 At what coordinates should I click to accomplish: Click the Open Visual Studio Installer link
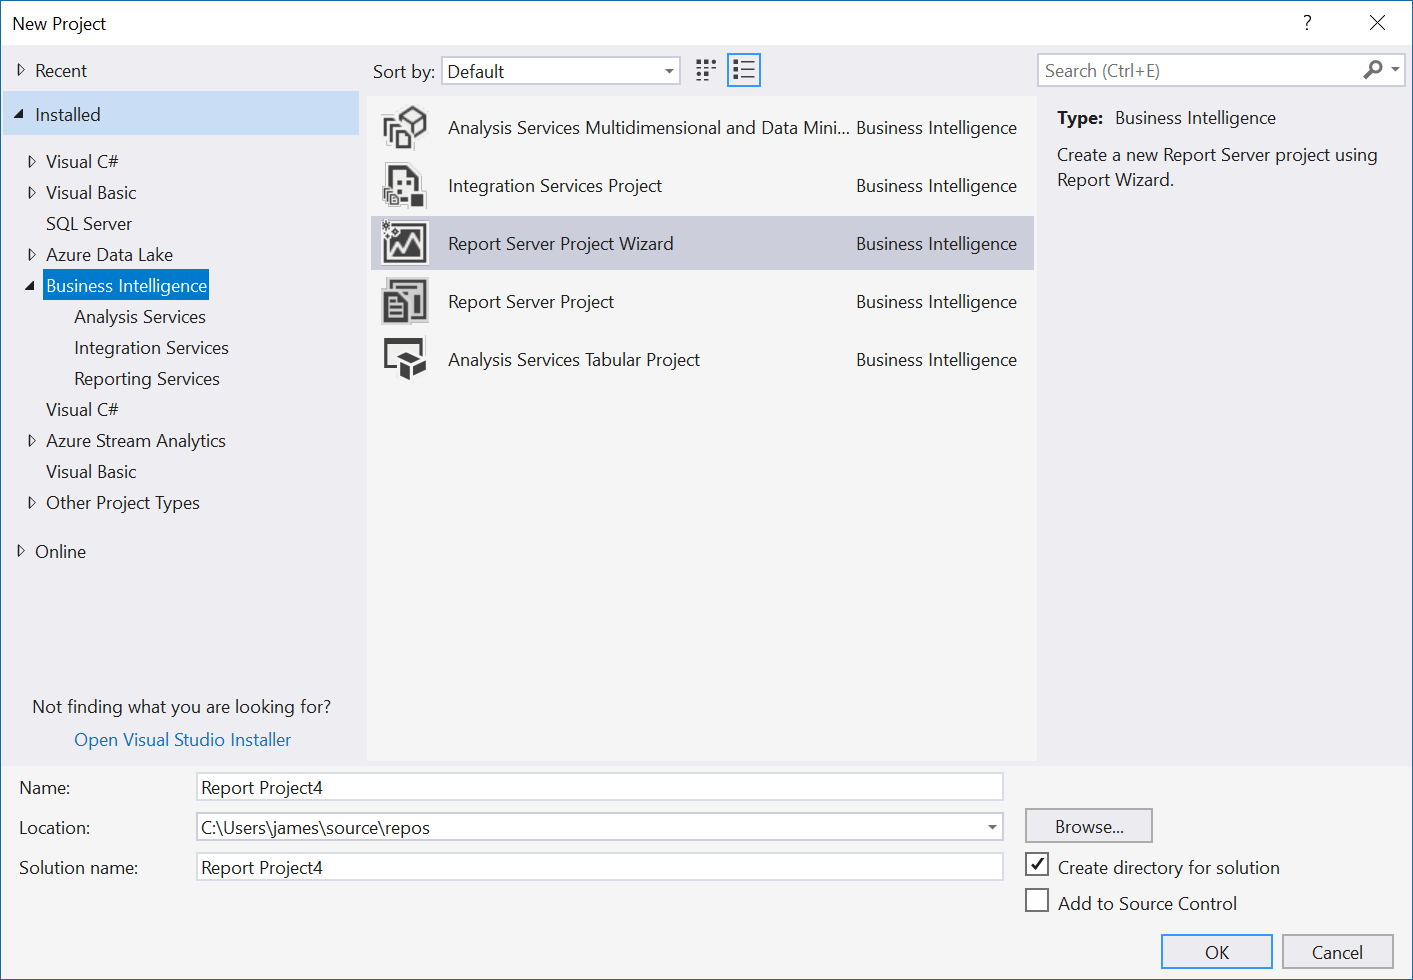(x=183, y=740)
